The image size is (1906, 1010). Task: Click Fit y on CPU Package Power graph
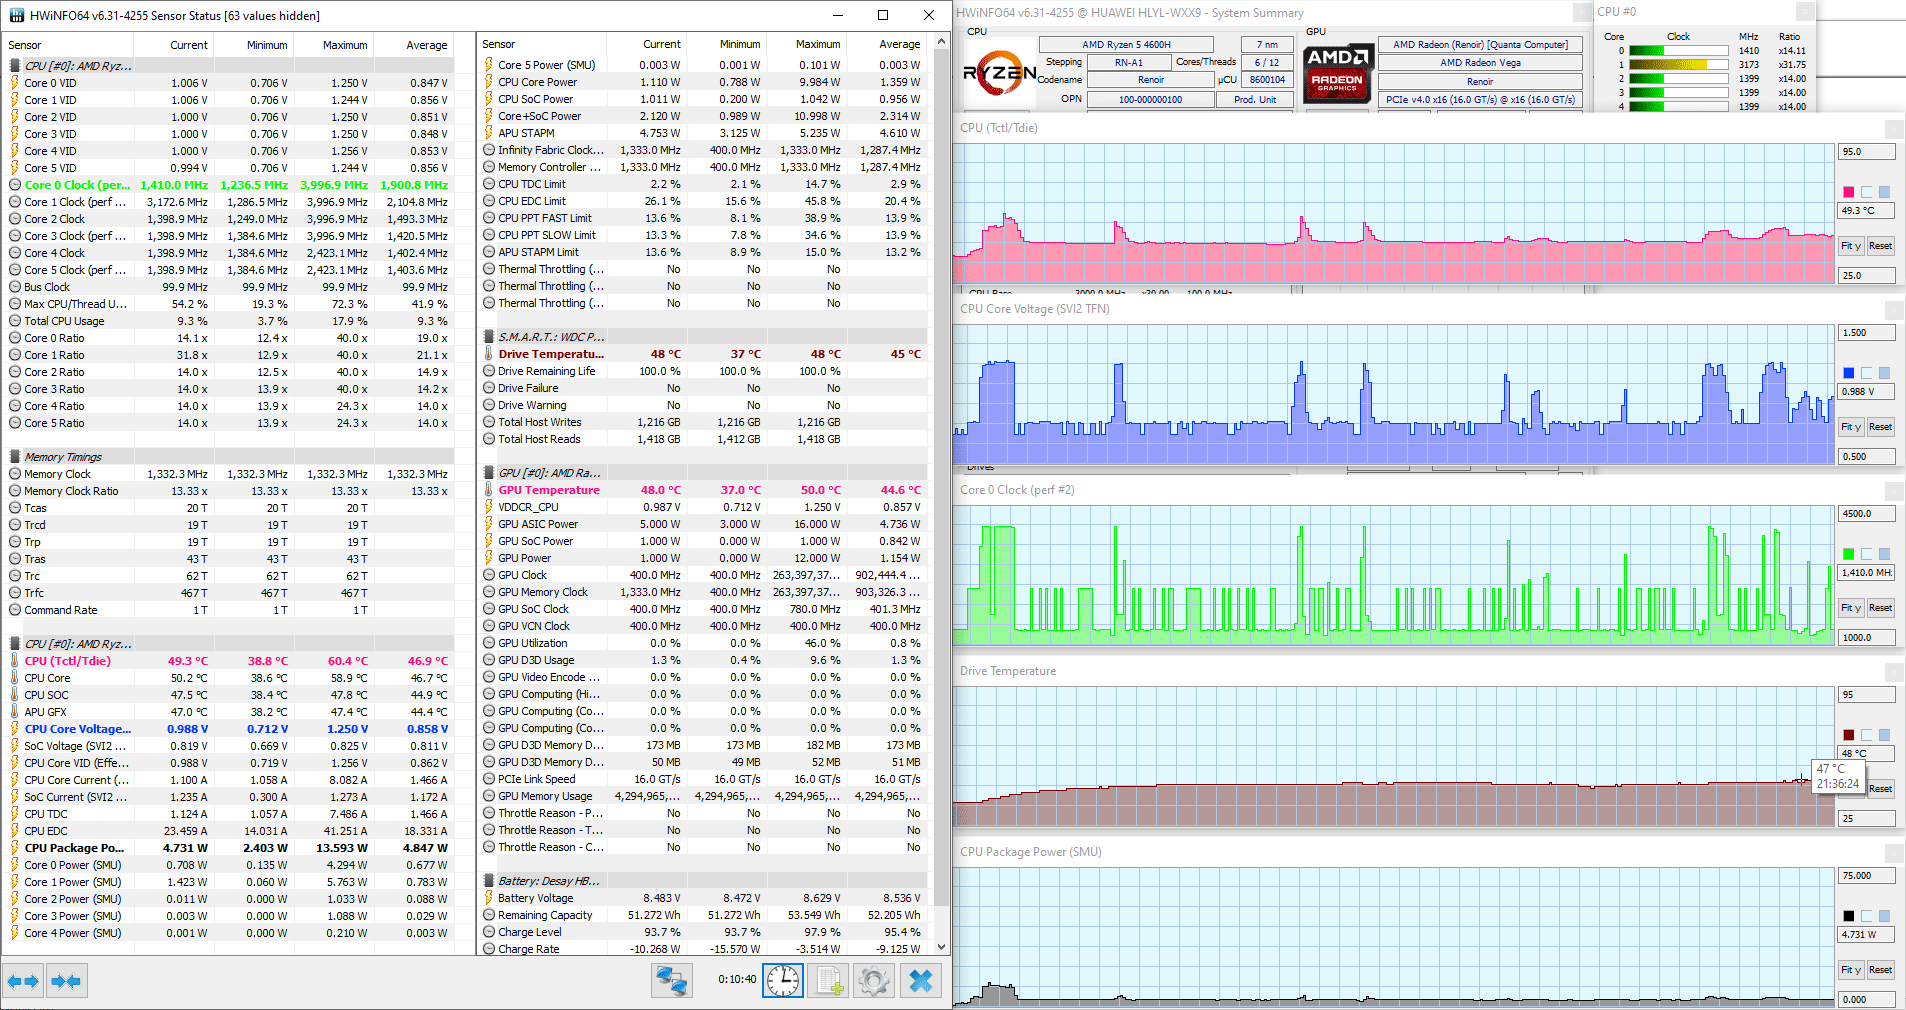coord(1850,970)
